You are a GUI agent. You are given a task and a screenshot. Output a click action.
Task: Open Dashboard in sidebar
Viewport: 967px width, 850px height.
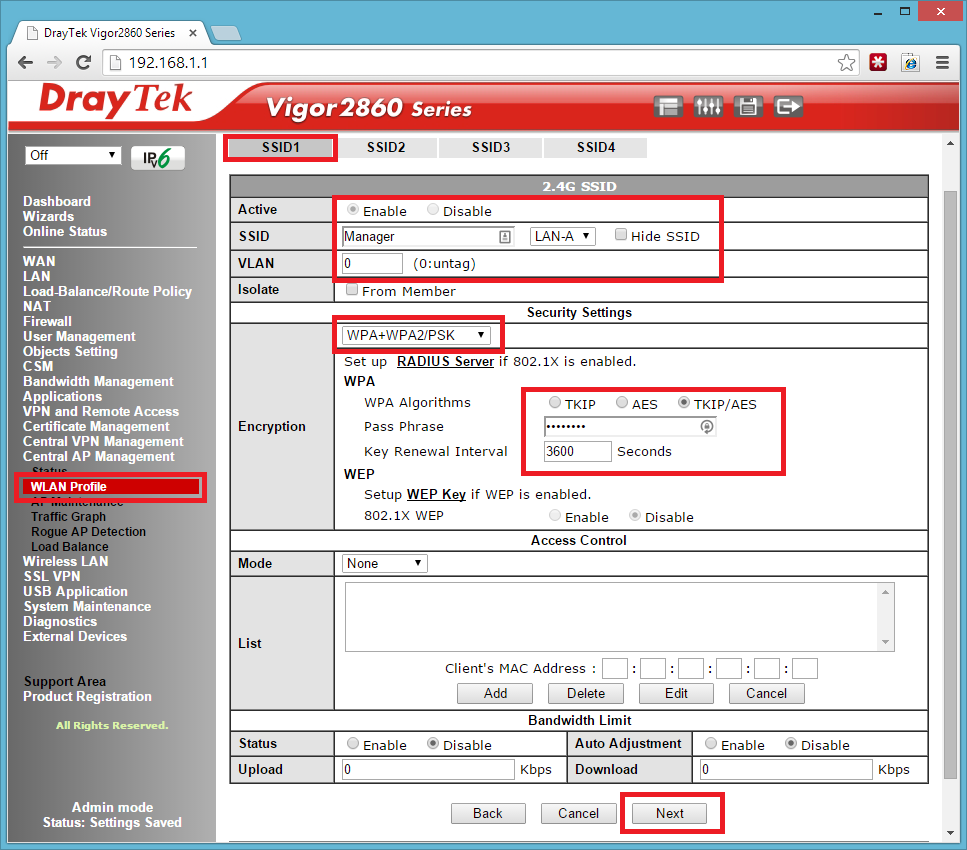[x=57, y=202]
